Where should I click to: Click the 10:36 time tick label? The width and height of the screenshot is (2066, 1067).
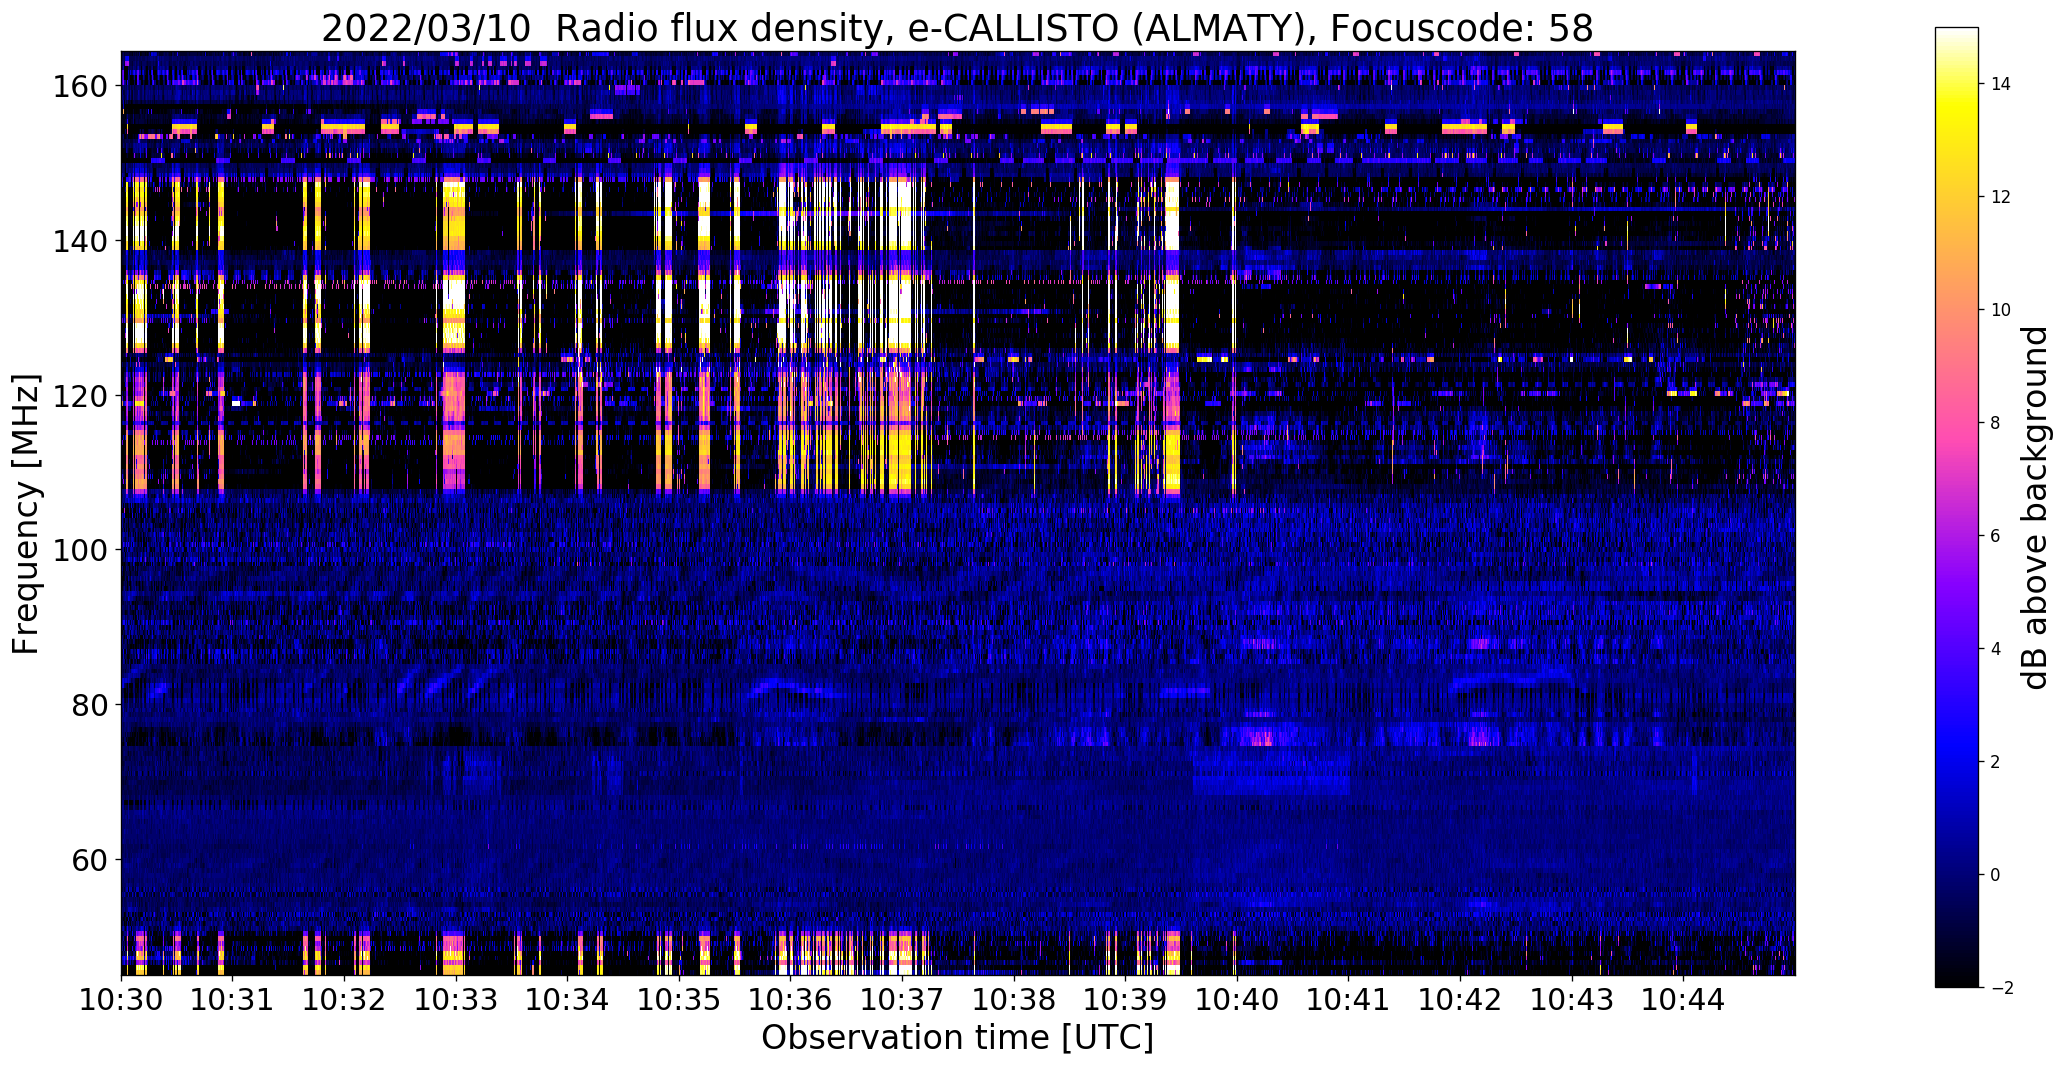click(791, 999)
